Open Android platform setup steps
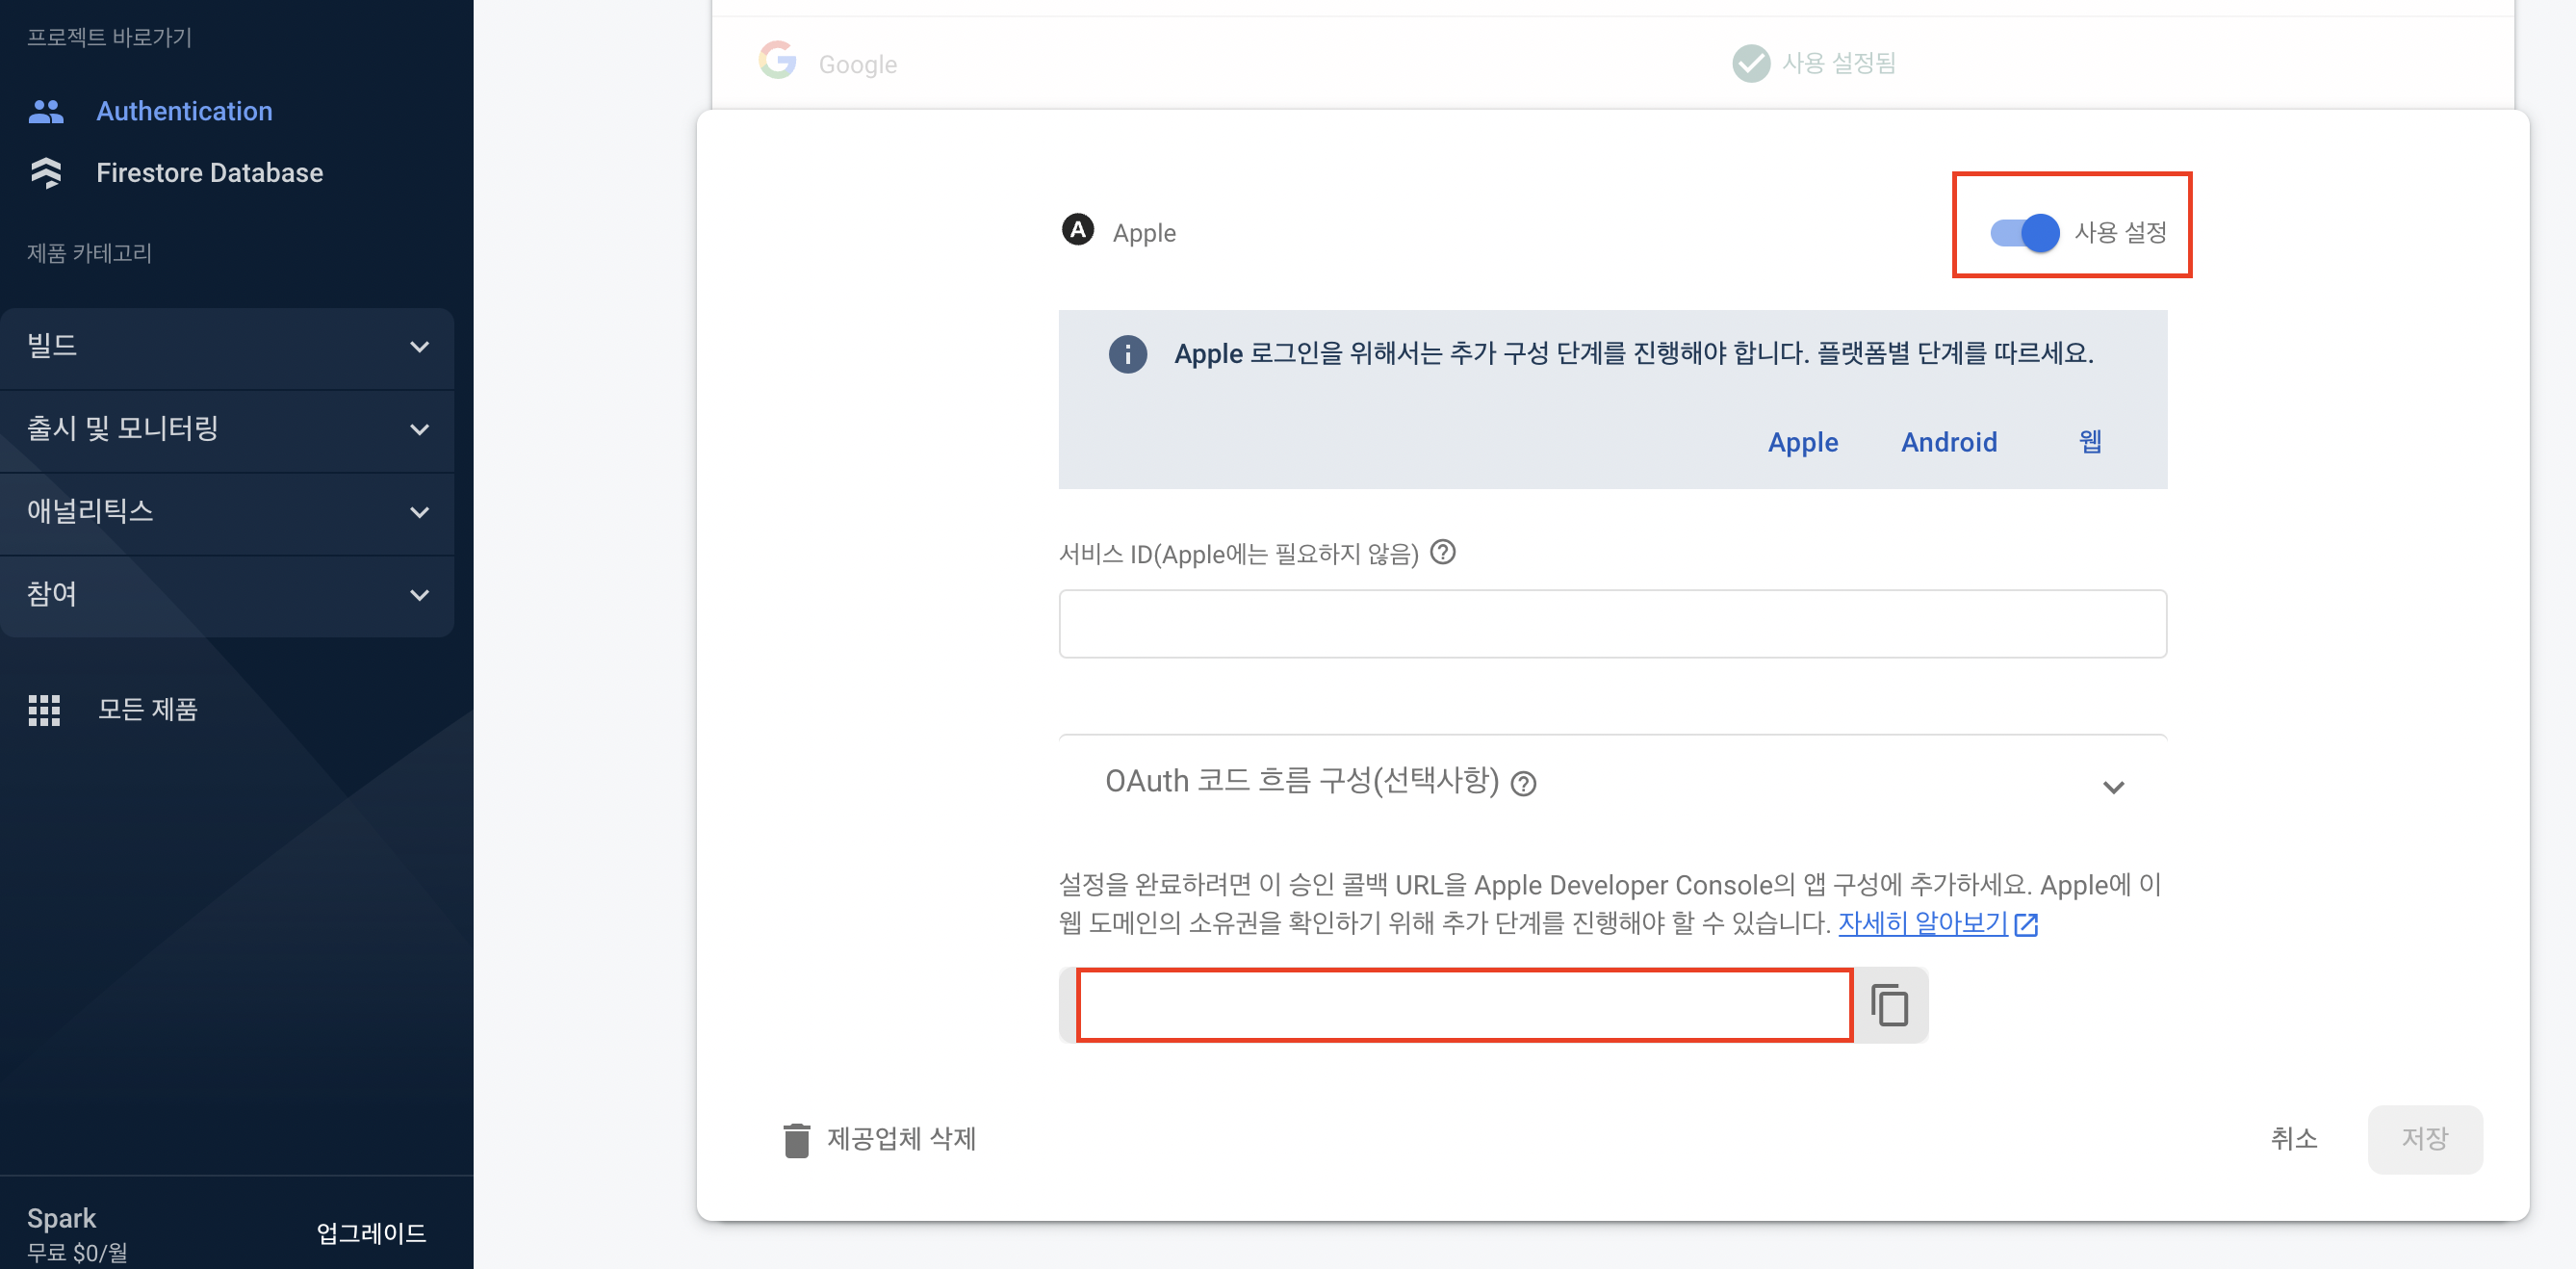Viewport: 2576px width, 1269px height. click(x=1948, y=442)
